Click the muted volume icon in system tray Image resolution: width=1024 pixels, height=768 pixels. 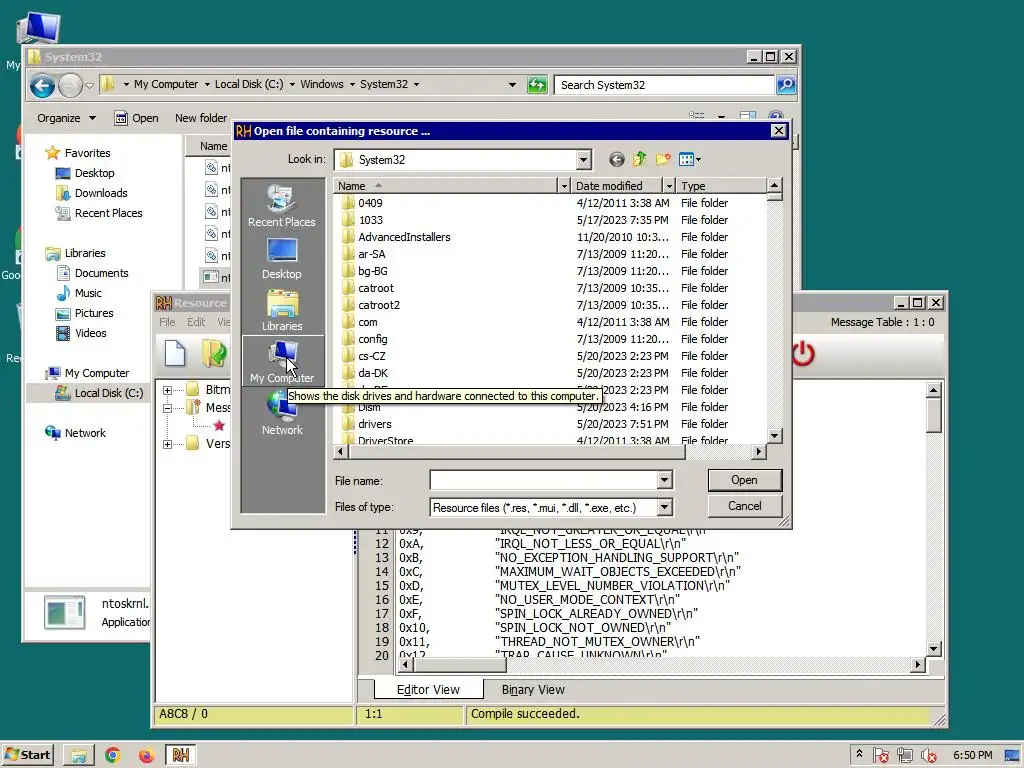point(929,756)
